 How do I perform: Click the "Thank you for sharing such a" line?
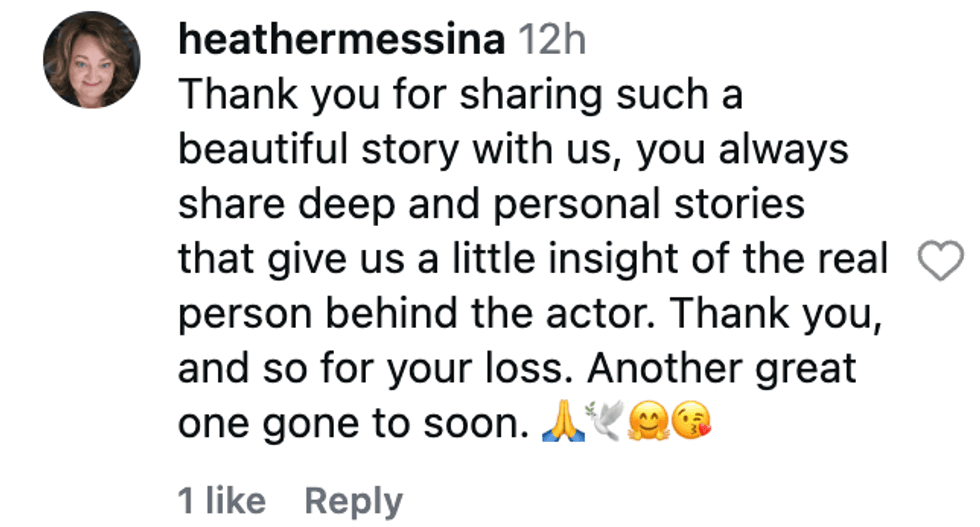[460, 96]
